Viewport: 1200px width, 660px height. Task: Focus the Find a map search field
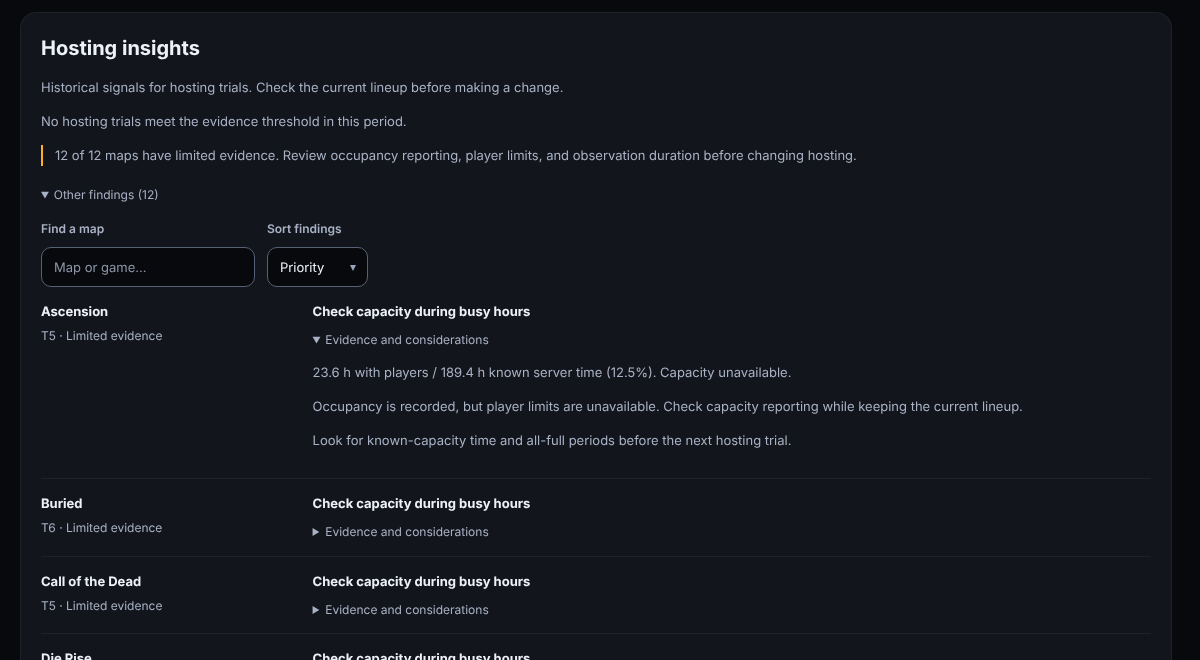(148, 267)
